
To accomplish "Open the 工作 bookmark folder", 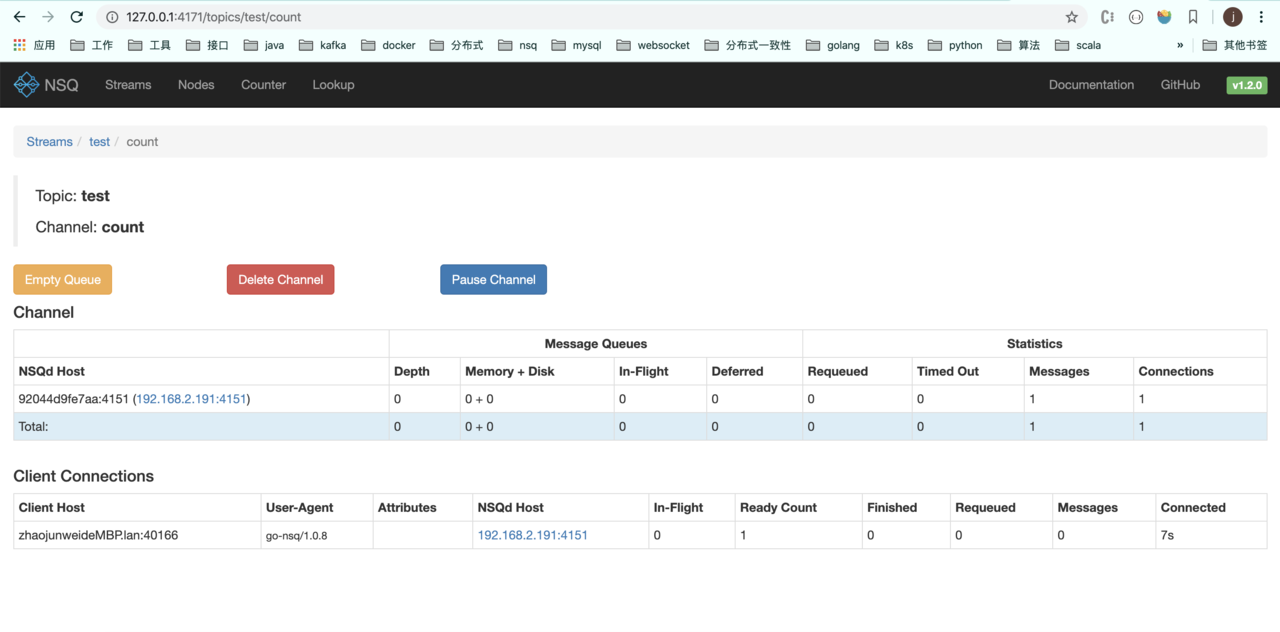I will click(91, 45).
